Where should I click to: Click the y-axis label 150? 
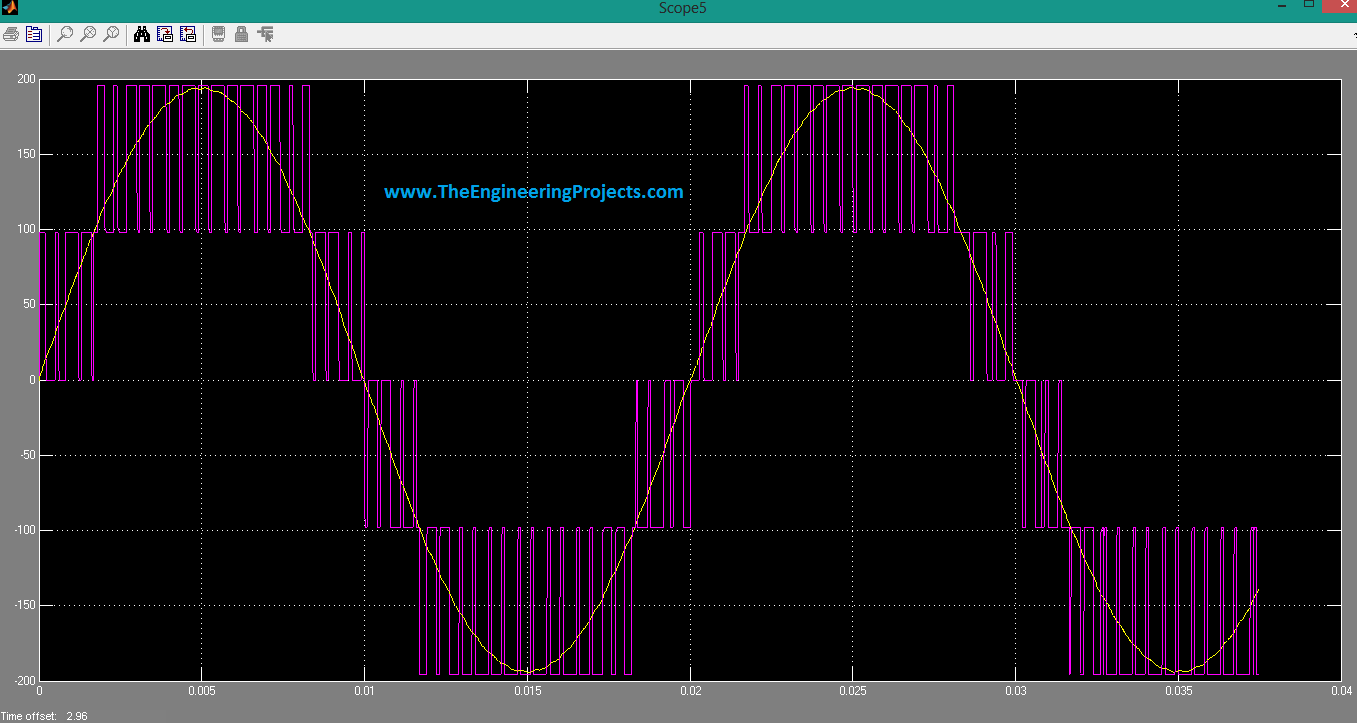coord(26,155)
